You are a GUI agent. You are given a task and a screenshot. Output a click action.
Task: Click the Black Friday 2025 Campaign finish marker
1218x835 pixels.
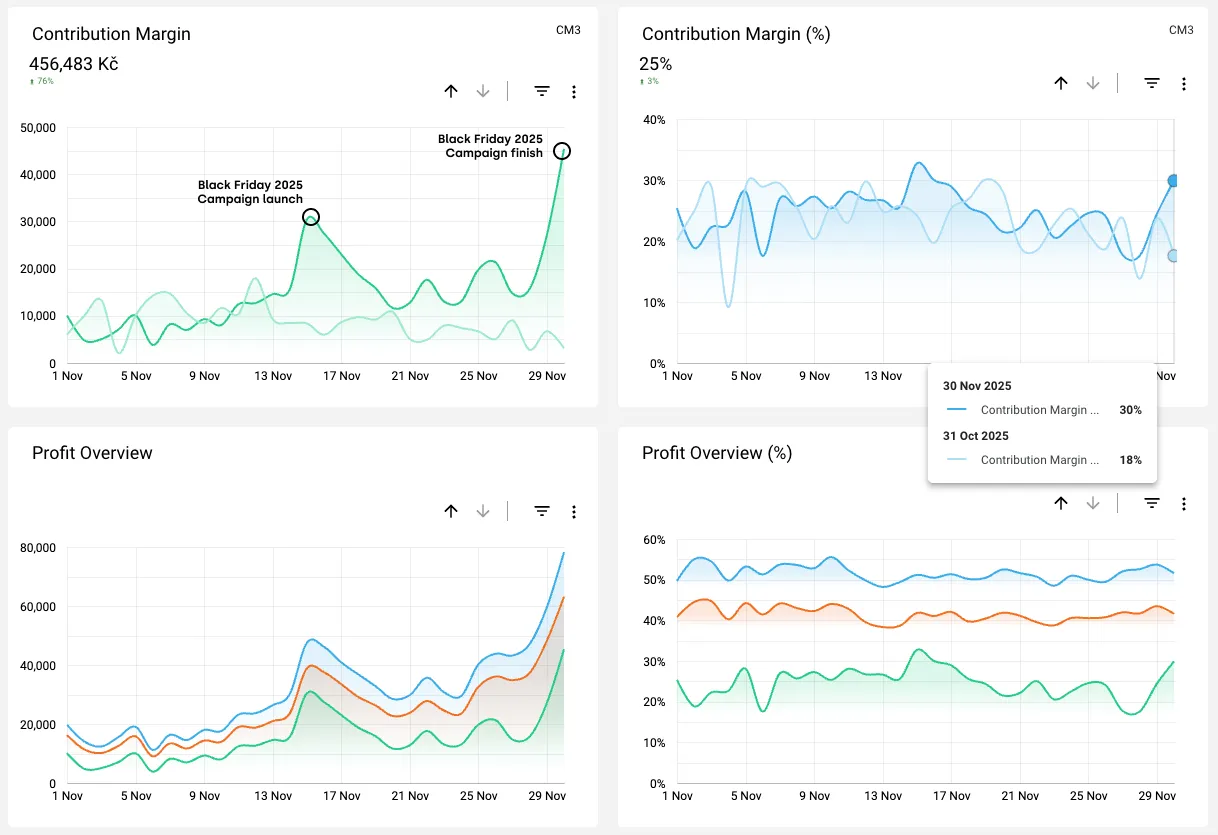562,150
